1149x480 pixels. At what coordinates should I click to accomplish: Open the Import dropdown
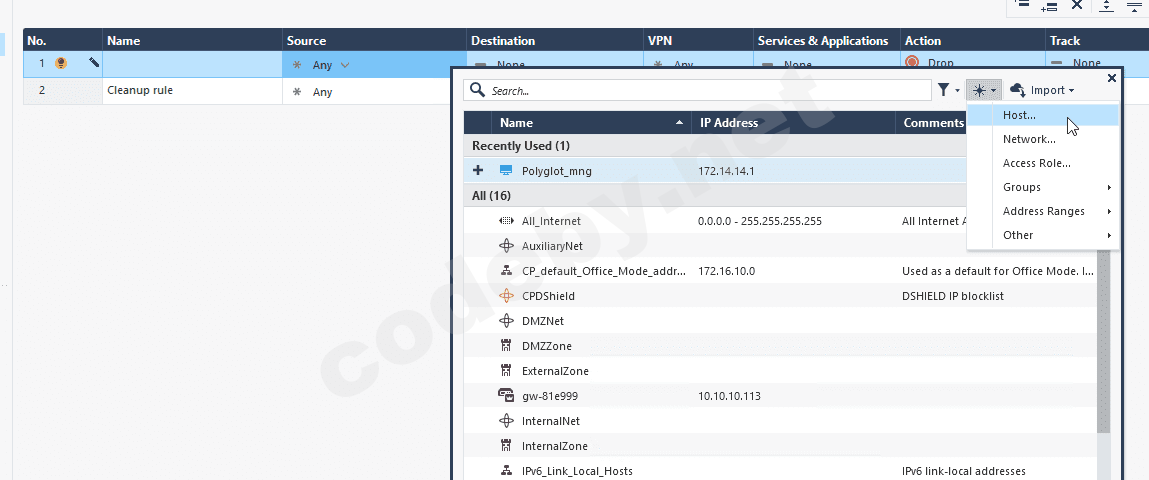click(1042, 90)
